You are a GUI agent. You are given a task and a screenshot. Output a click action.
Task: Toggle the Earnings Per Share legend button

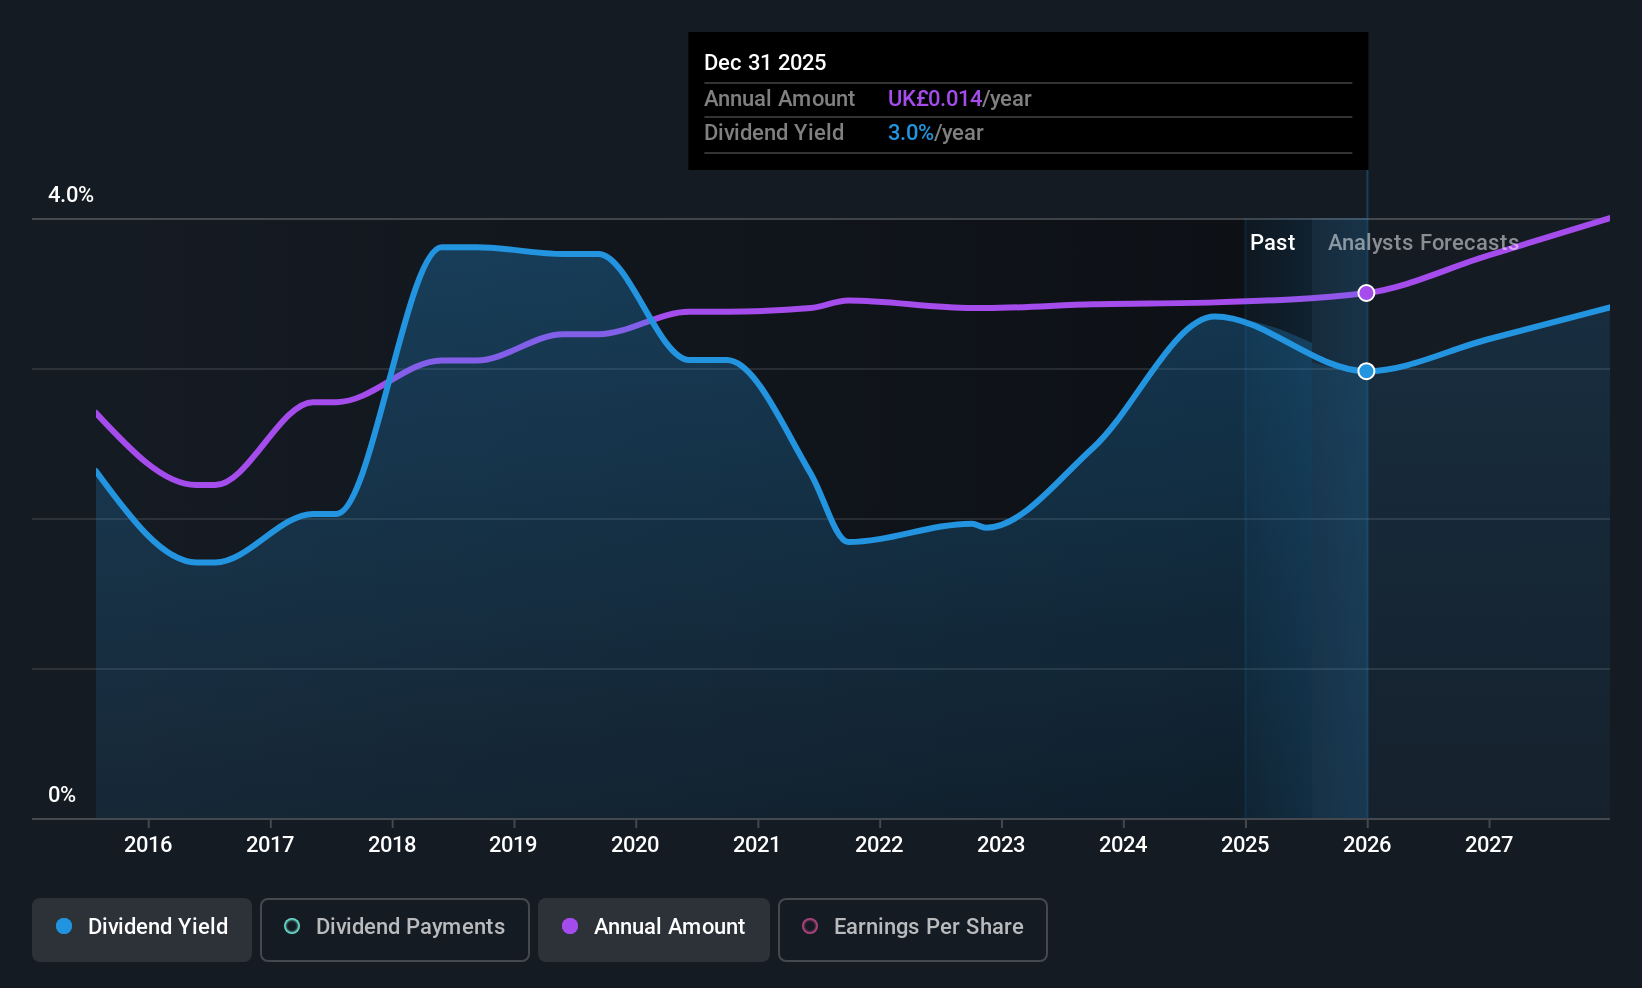(913, 930)
